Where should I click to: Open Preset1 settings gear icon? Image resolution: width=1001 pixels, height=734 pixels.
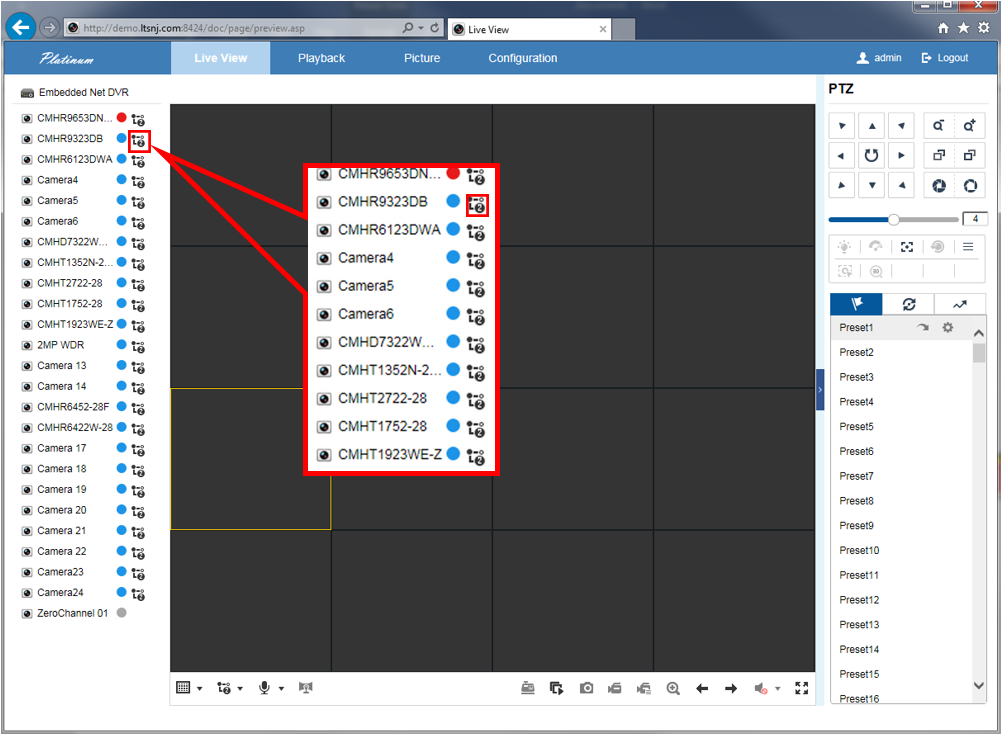(x=948, y=328)
